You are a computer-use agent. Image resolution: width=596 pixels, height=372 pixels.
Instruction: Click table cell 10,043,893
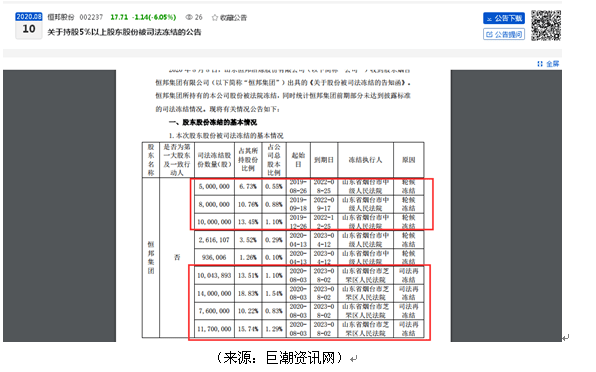(214, 275)
